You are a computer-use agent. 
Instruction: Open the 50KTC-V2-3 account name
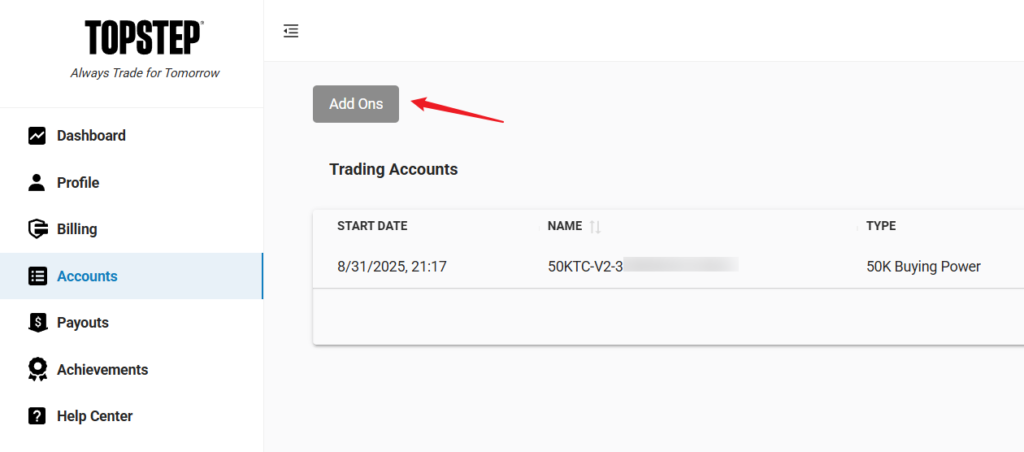click(586, 267)
